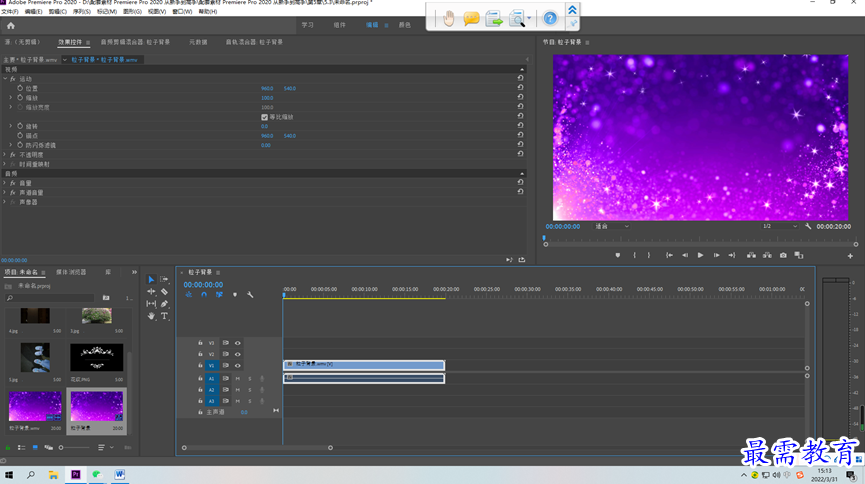Open the master clip selector dropdown

(65, 60)
